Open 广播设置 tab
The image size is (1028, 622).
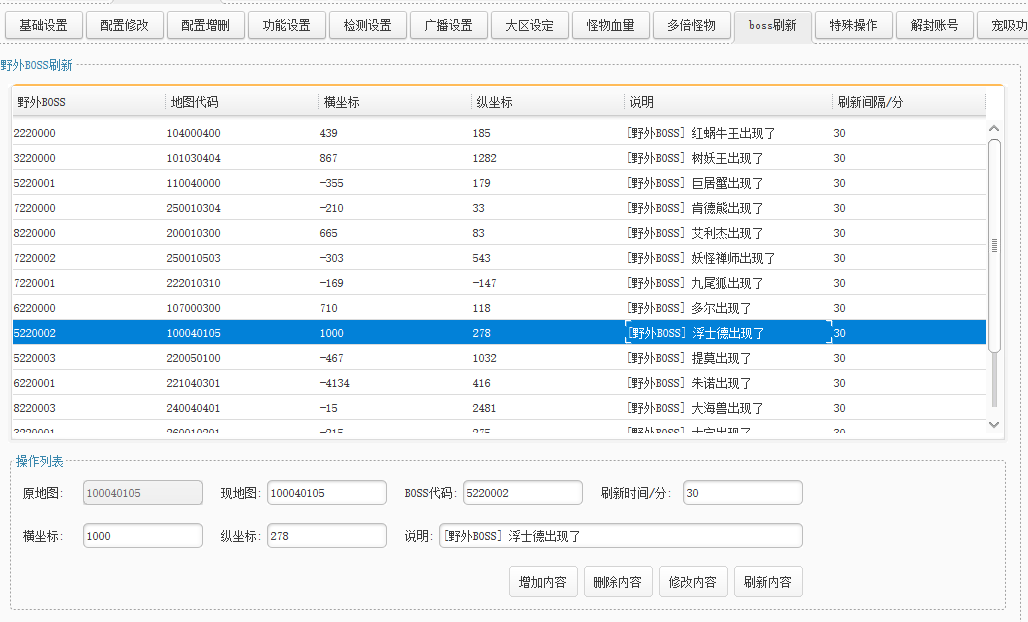pyautogui.click(x=448, y=26)
